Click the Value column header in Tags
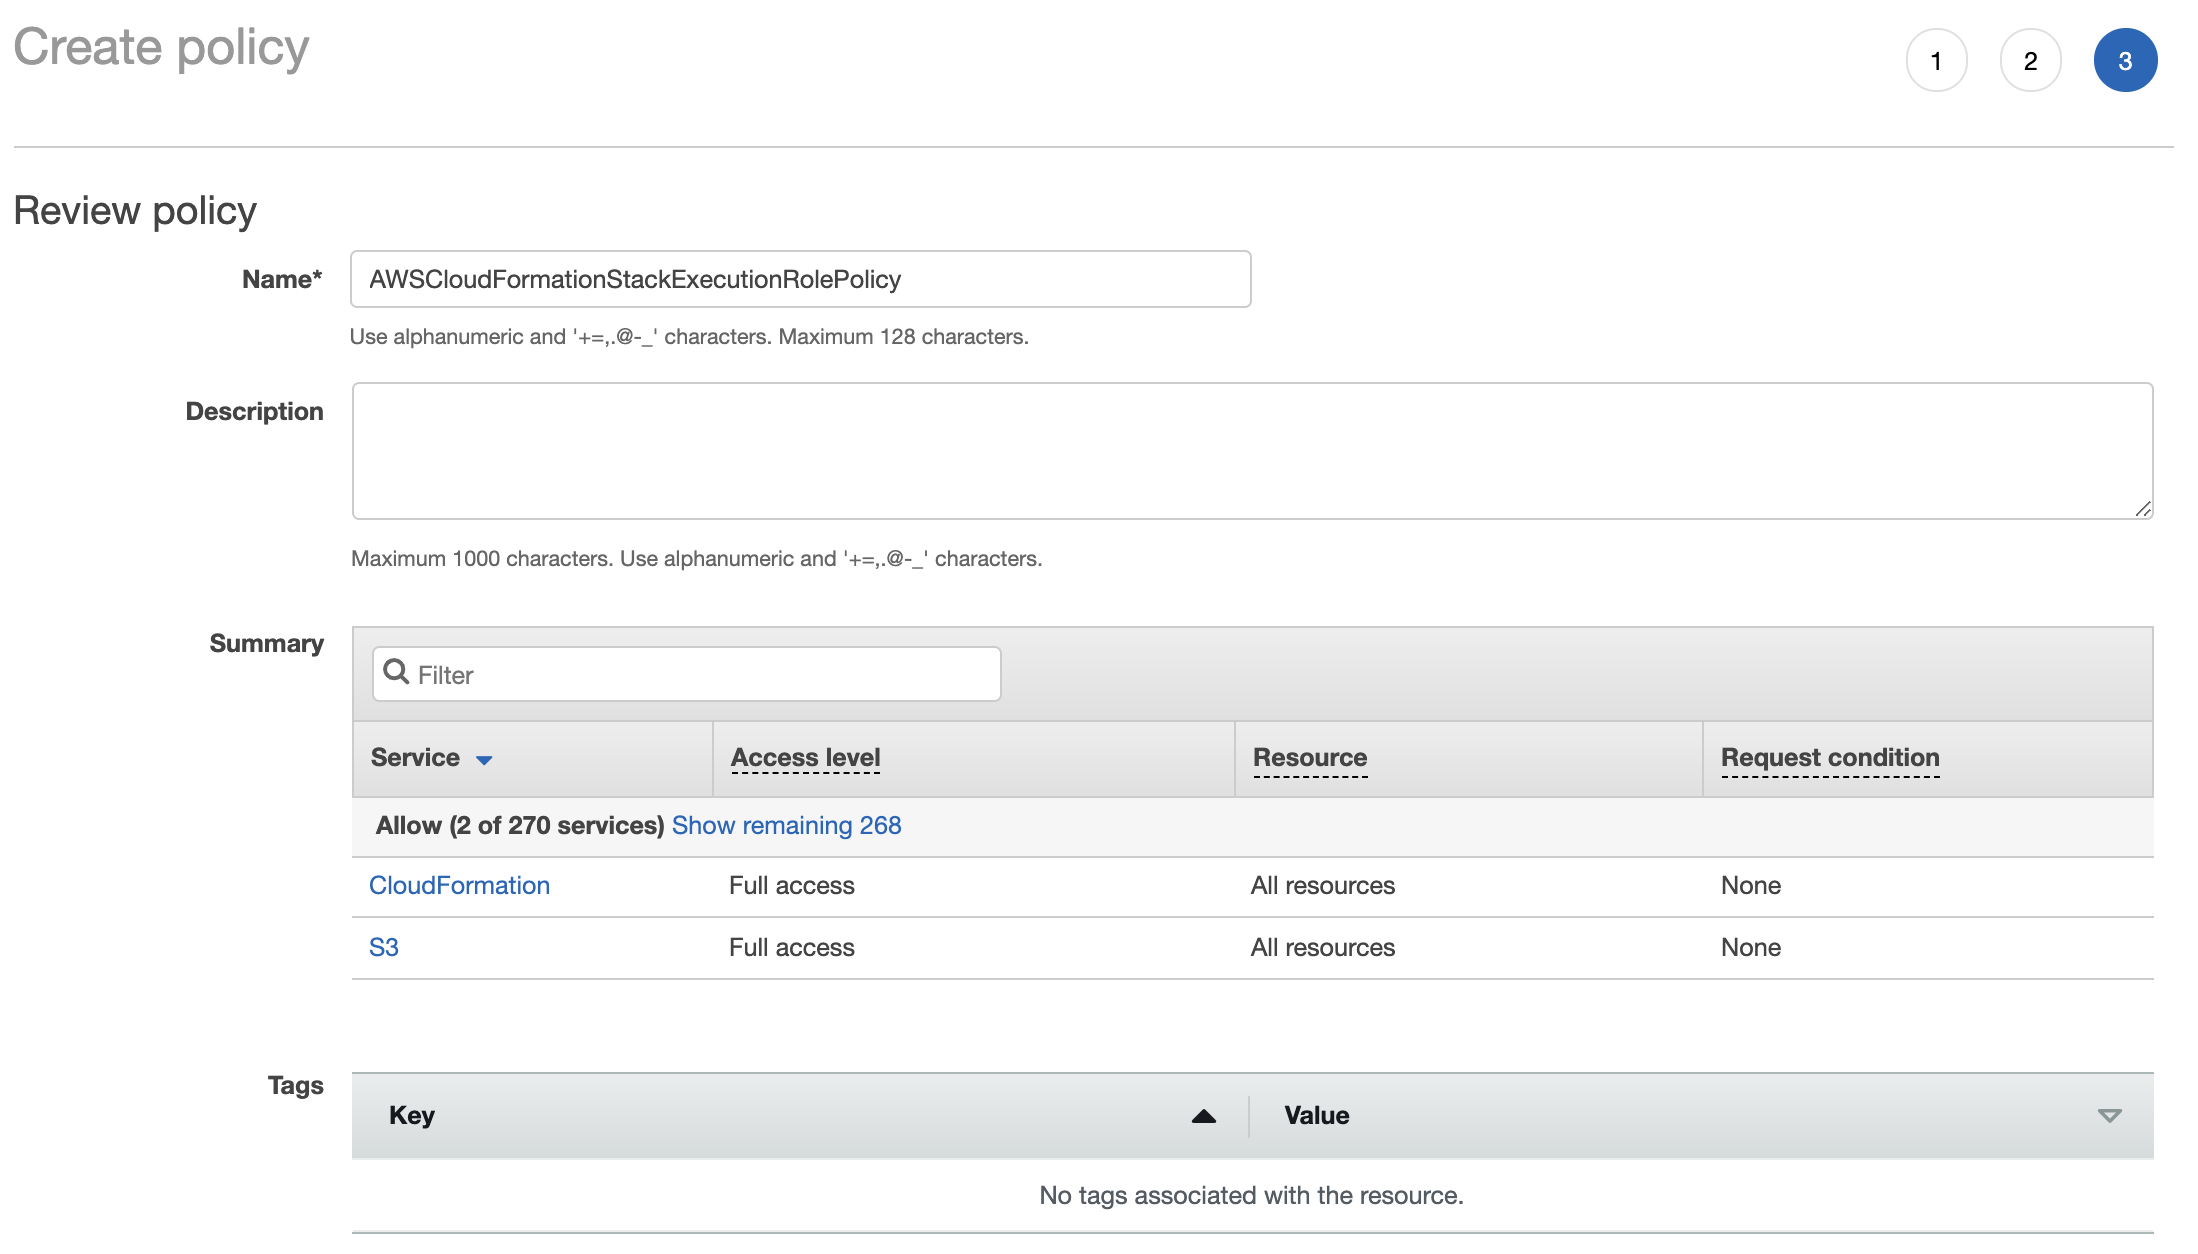This screenshot has height=1254, width=2198. pyautogui.click(x=1316, y=1115)
